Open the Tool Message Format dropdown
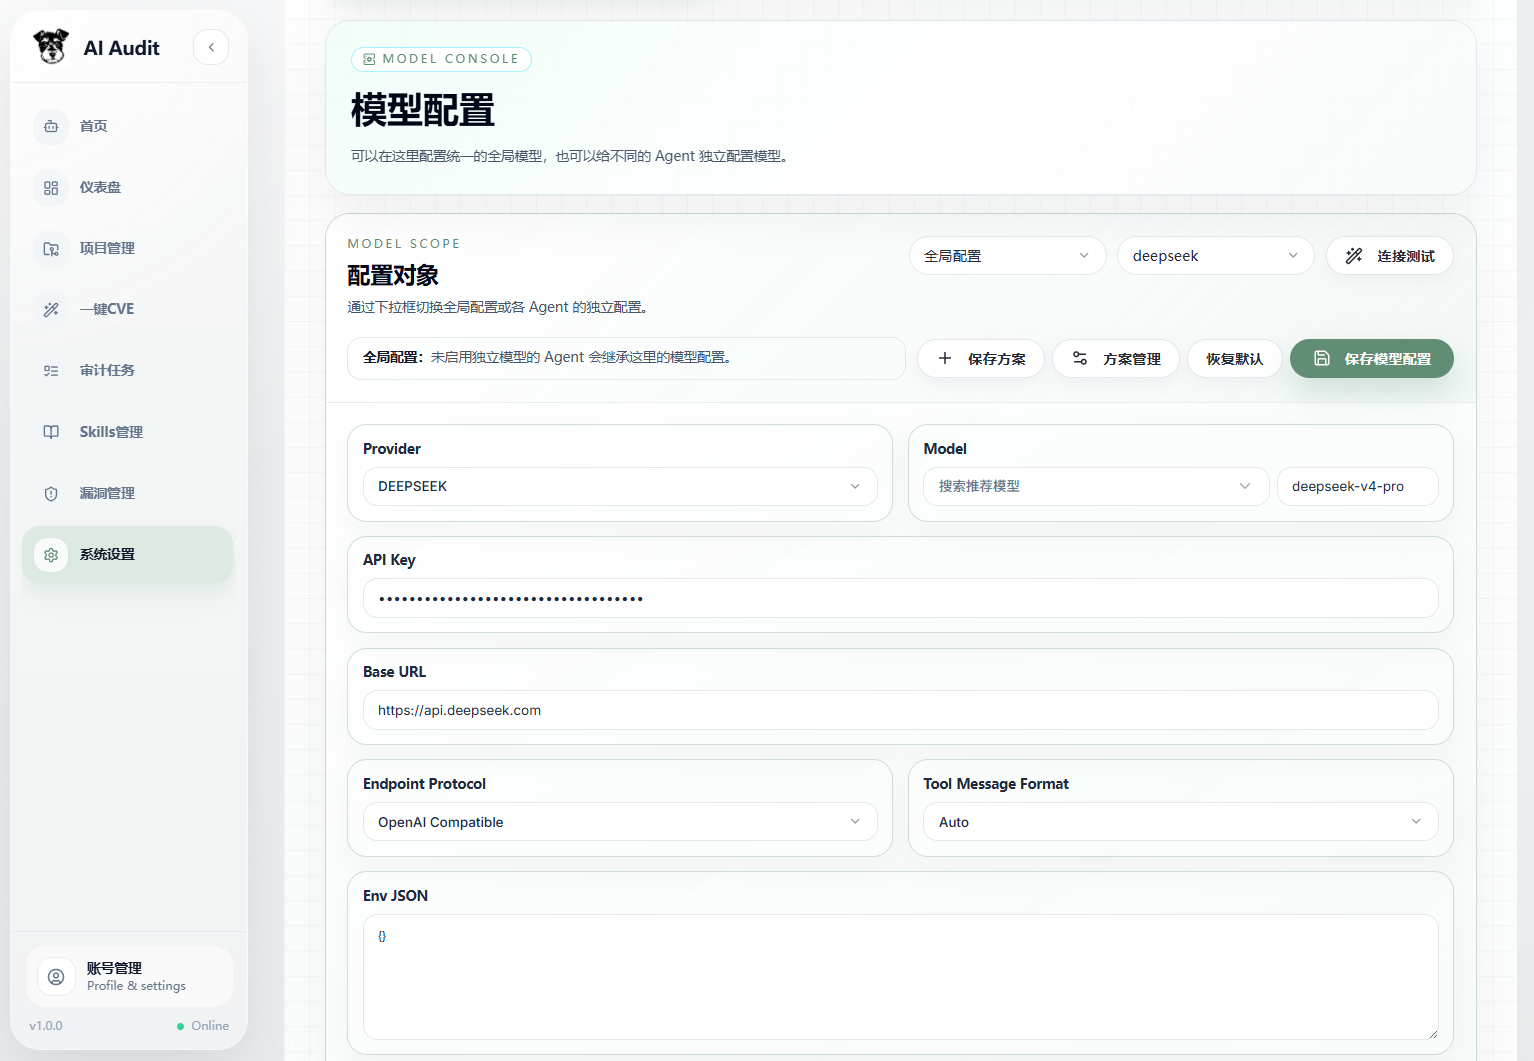 [1181, 822]
